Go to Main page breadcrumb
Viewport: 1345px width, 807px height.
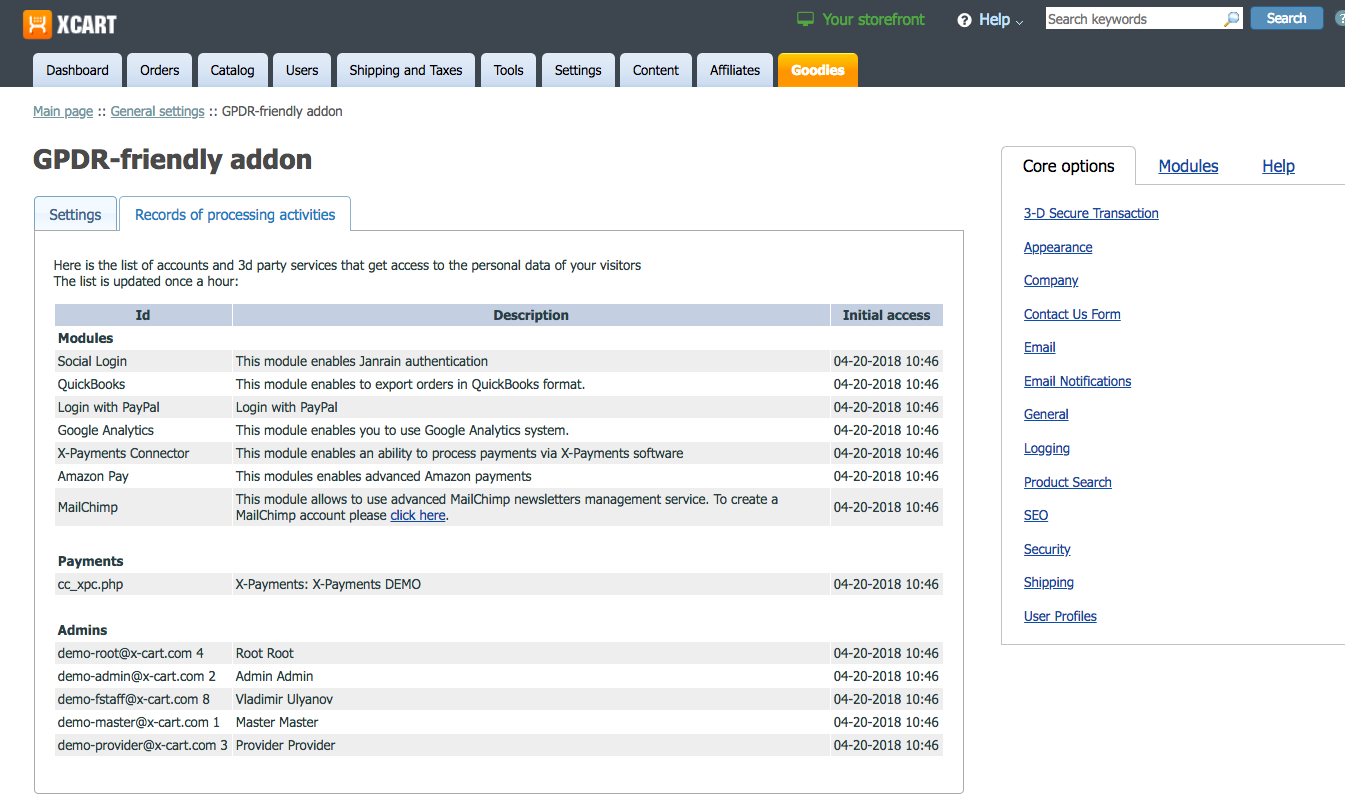(63, 111)
